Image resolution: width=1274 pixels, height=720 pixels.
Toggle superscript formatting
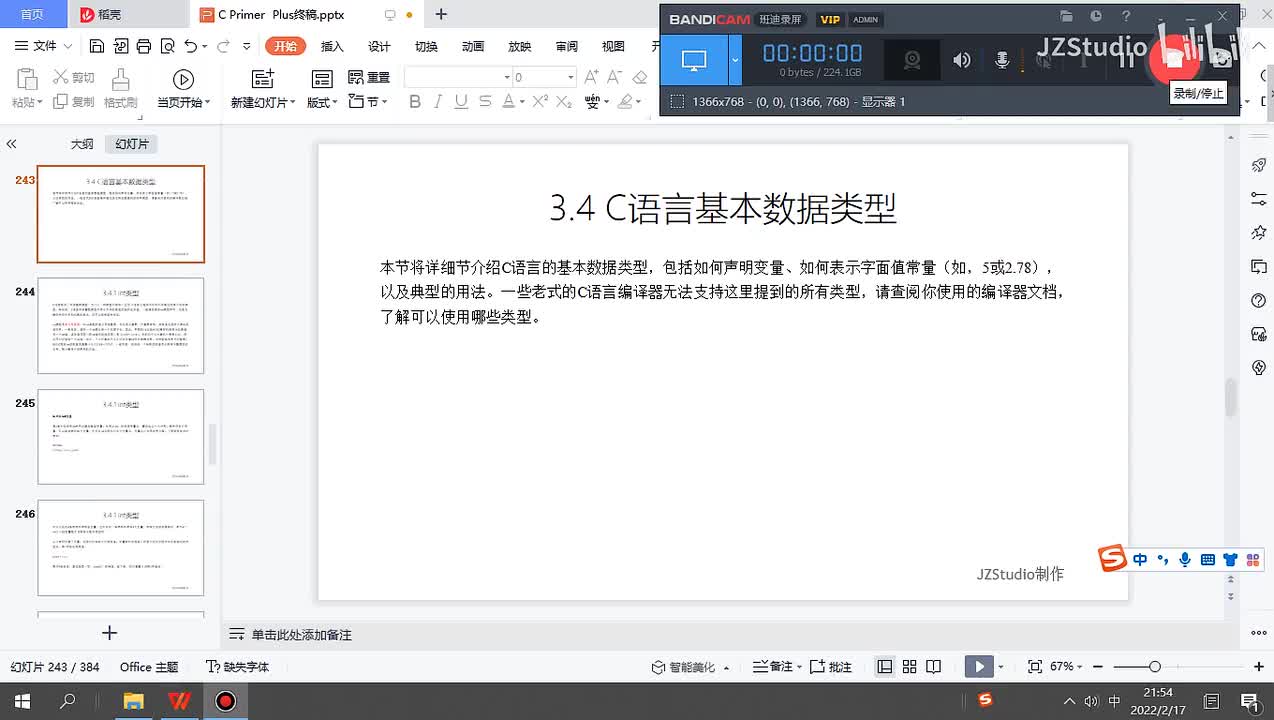click(540, 102)
